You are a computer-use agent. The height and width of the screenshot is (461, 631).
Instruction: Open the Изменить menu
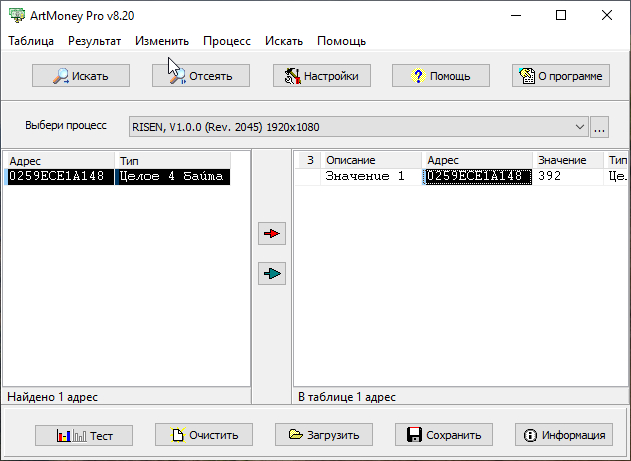[162, 41]
